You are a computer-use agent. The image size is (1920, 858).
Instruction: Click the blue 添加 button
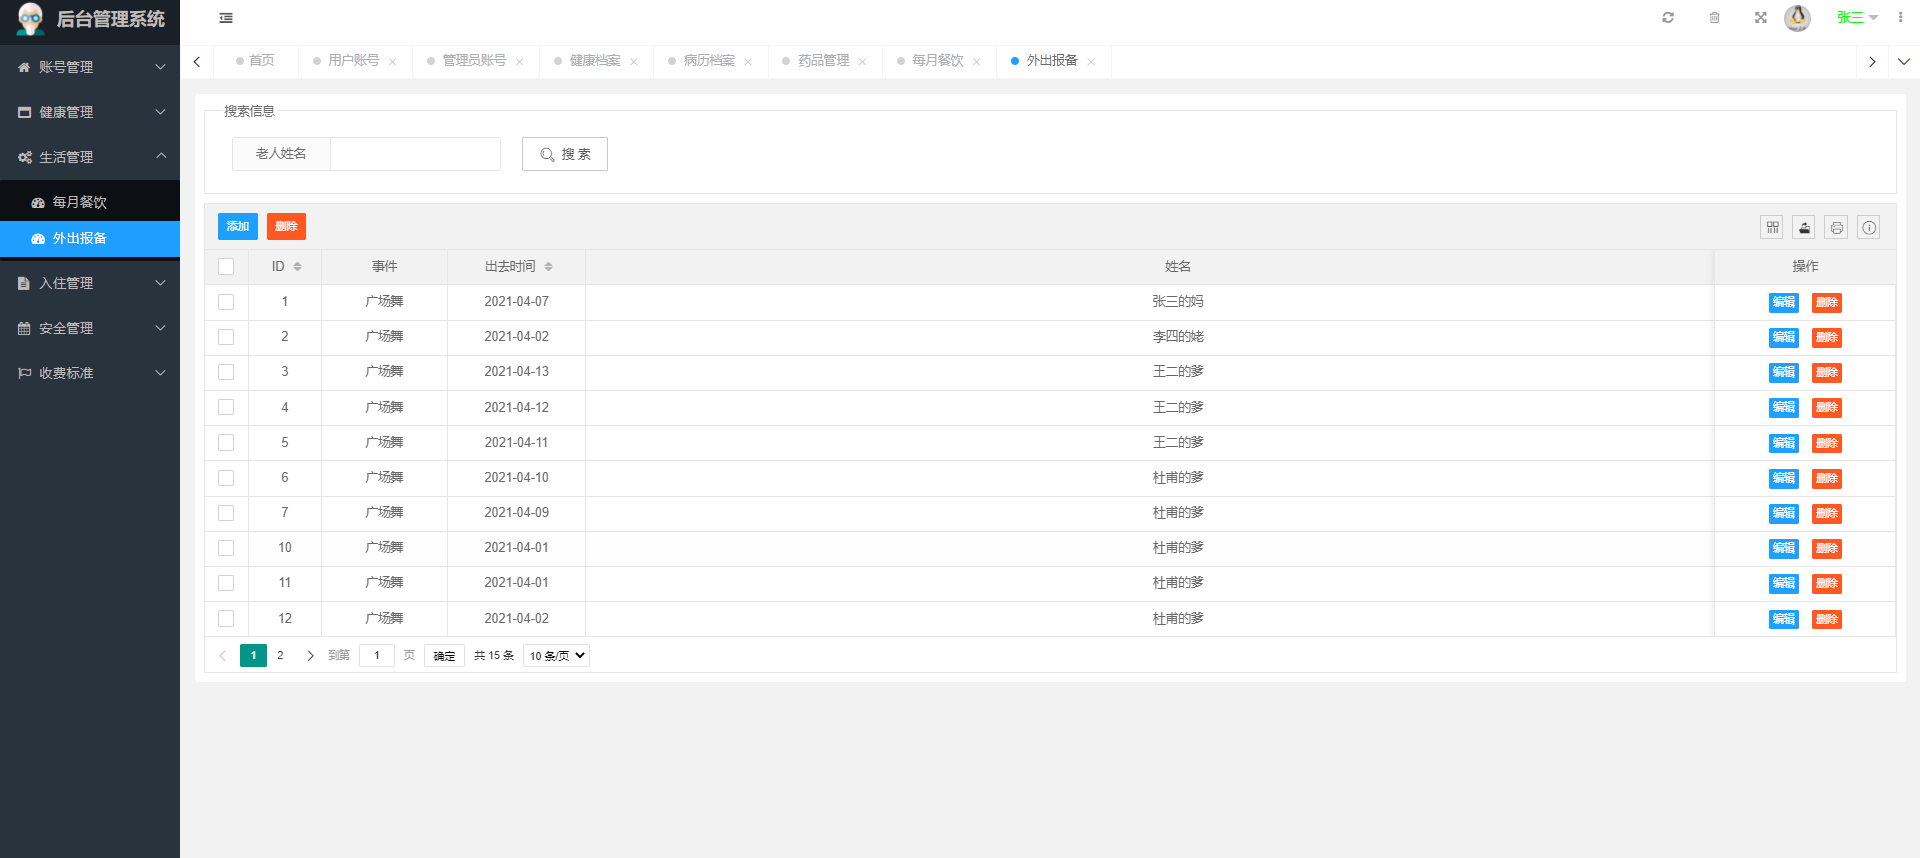coord(238,227)
